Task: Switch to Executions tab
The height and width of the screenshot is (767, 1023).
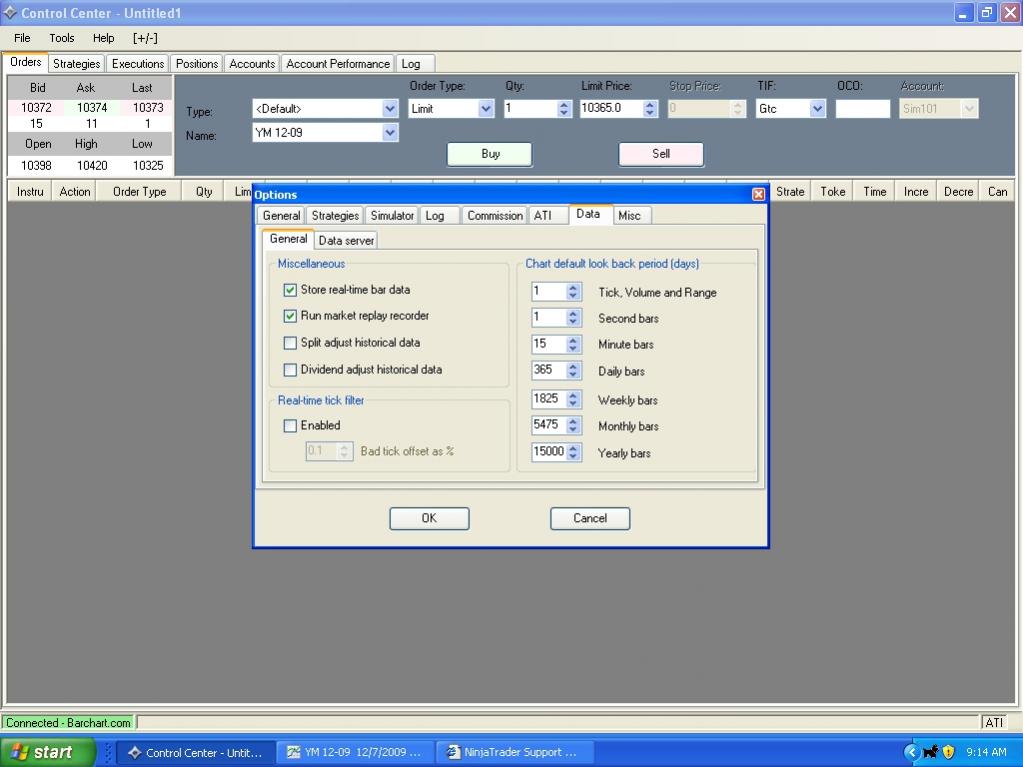Action: pyautogui.click(x=138, y=63)
